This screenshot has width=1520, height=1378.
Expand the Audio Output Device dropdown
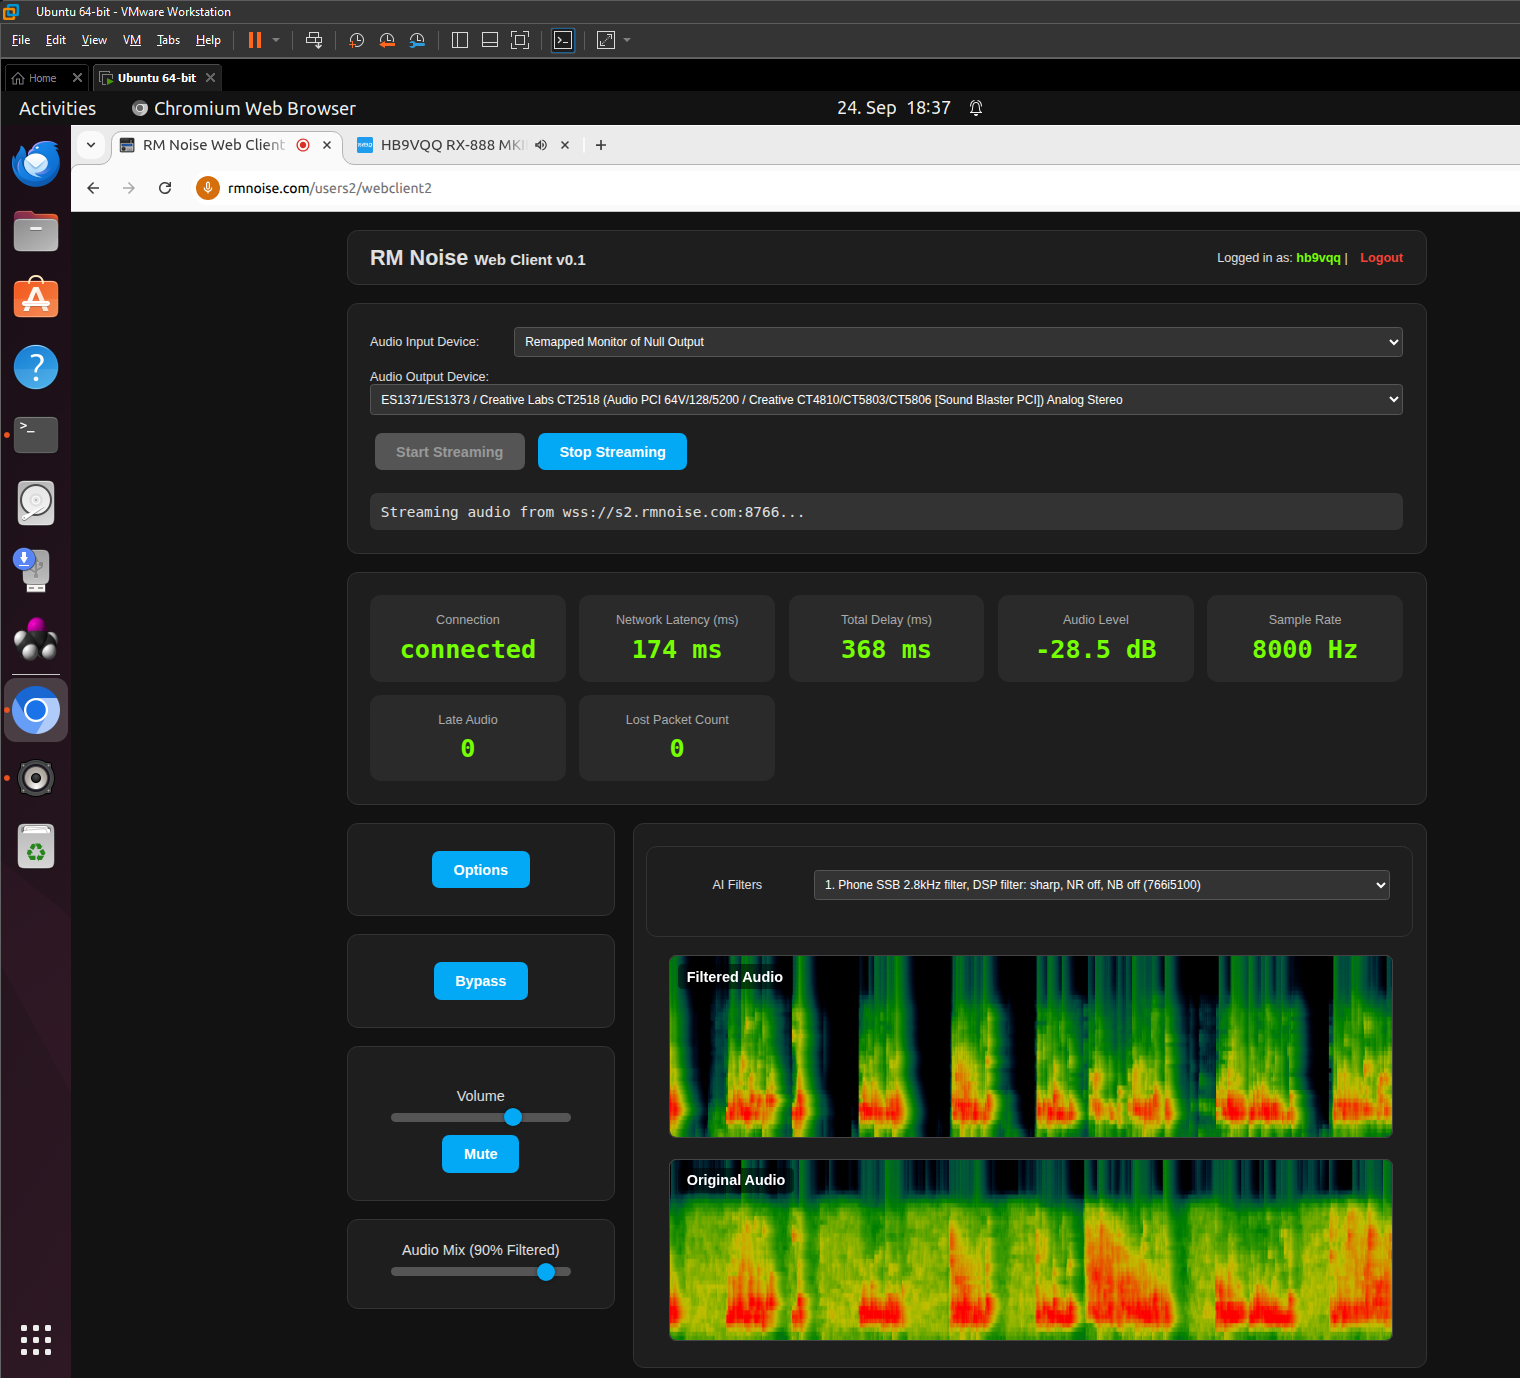click(886, 400)
